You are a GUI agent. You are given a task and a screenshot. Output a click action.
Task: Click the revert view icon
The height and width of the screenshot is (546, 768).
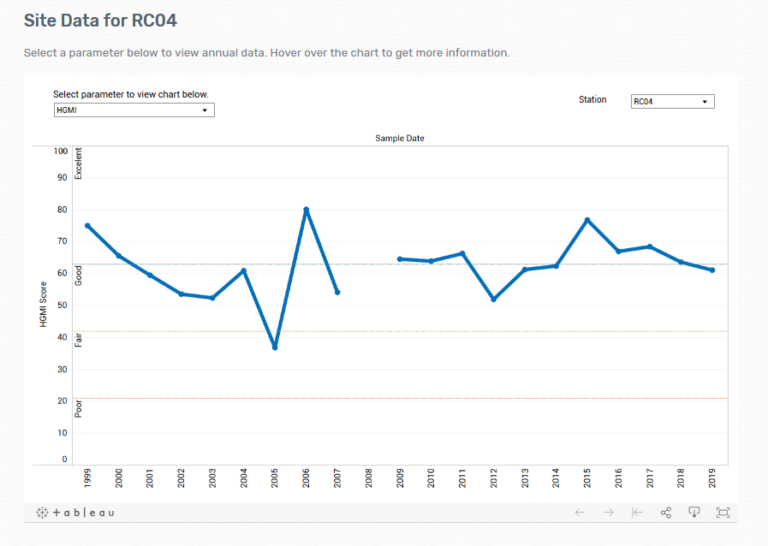[x=636, y=513]
